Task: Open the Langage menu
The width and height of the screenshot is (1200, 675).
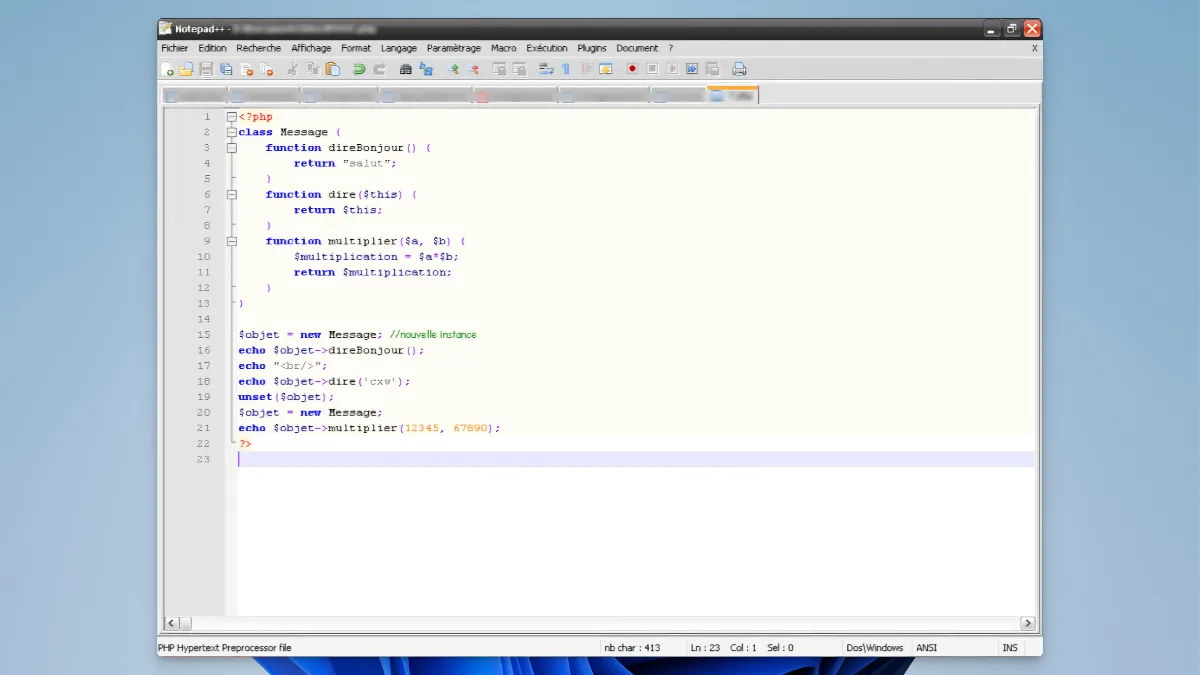Action: pos(399,48)
